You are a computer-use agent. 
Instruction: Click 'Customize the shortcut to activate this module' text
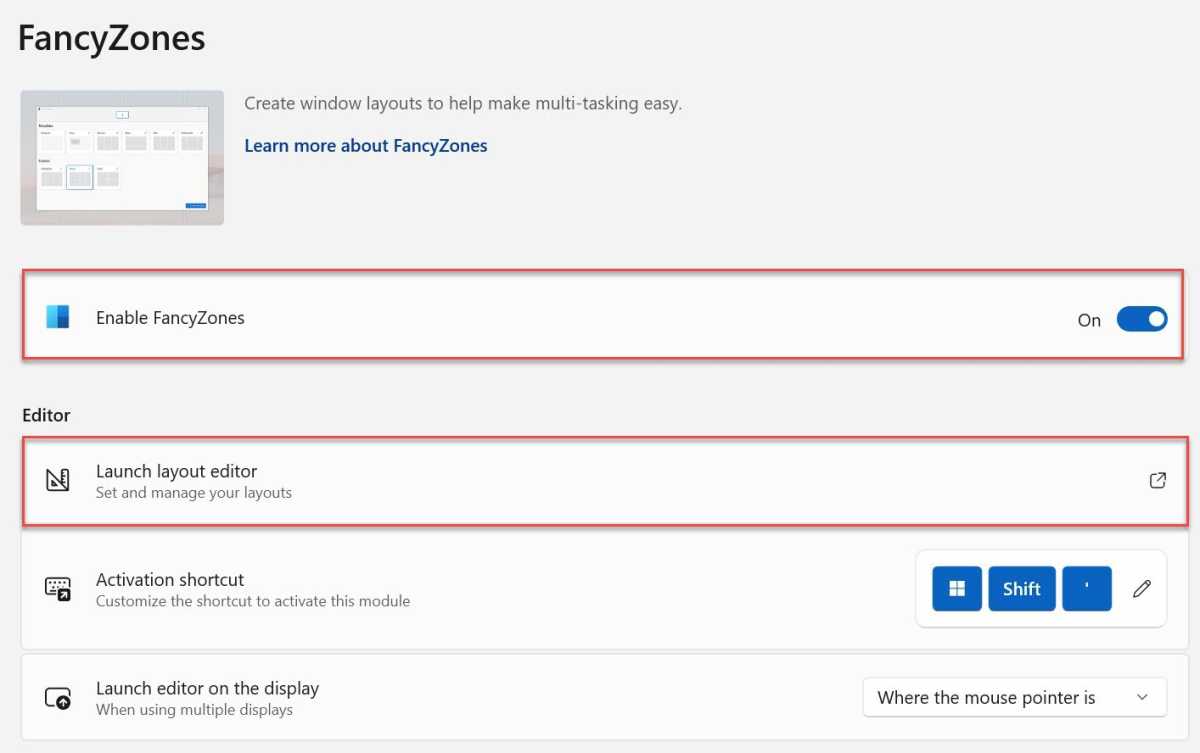click(x=253, y=601)
